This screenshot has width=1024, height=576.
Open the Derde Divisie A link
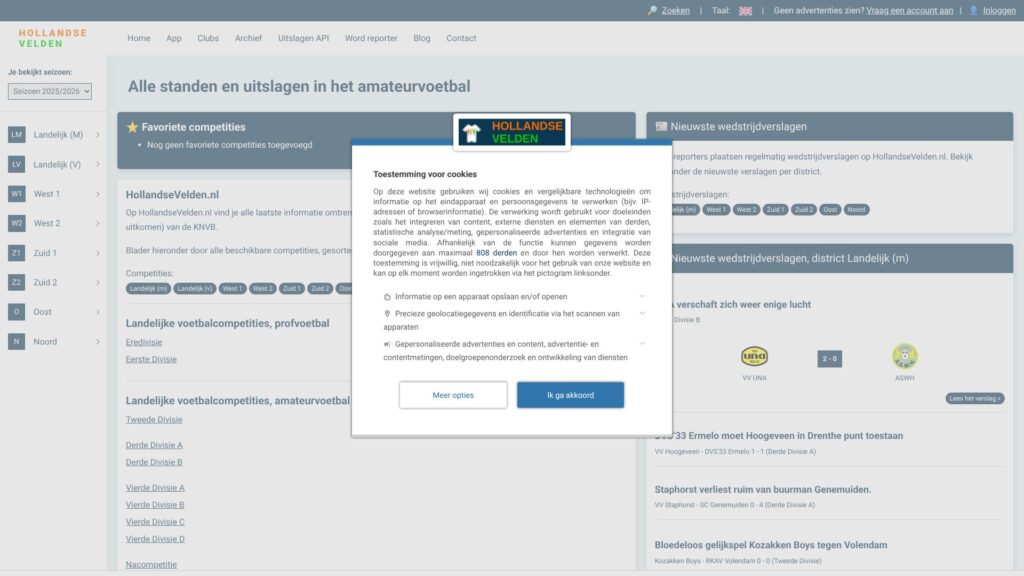click(154, 445)
